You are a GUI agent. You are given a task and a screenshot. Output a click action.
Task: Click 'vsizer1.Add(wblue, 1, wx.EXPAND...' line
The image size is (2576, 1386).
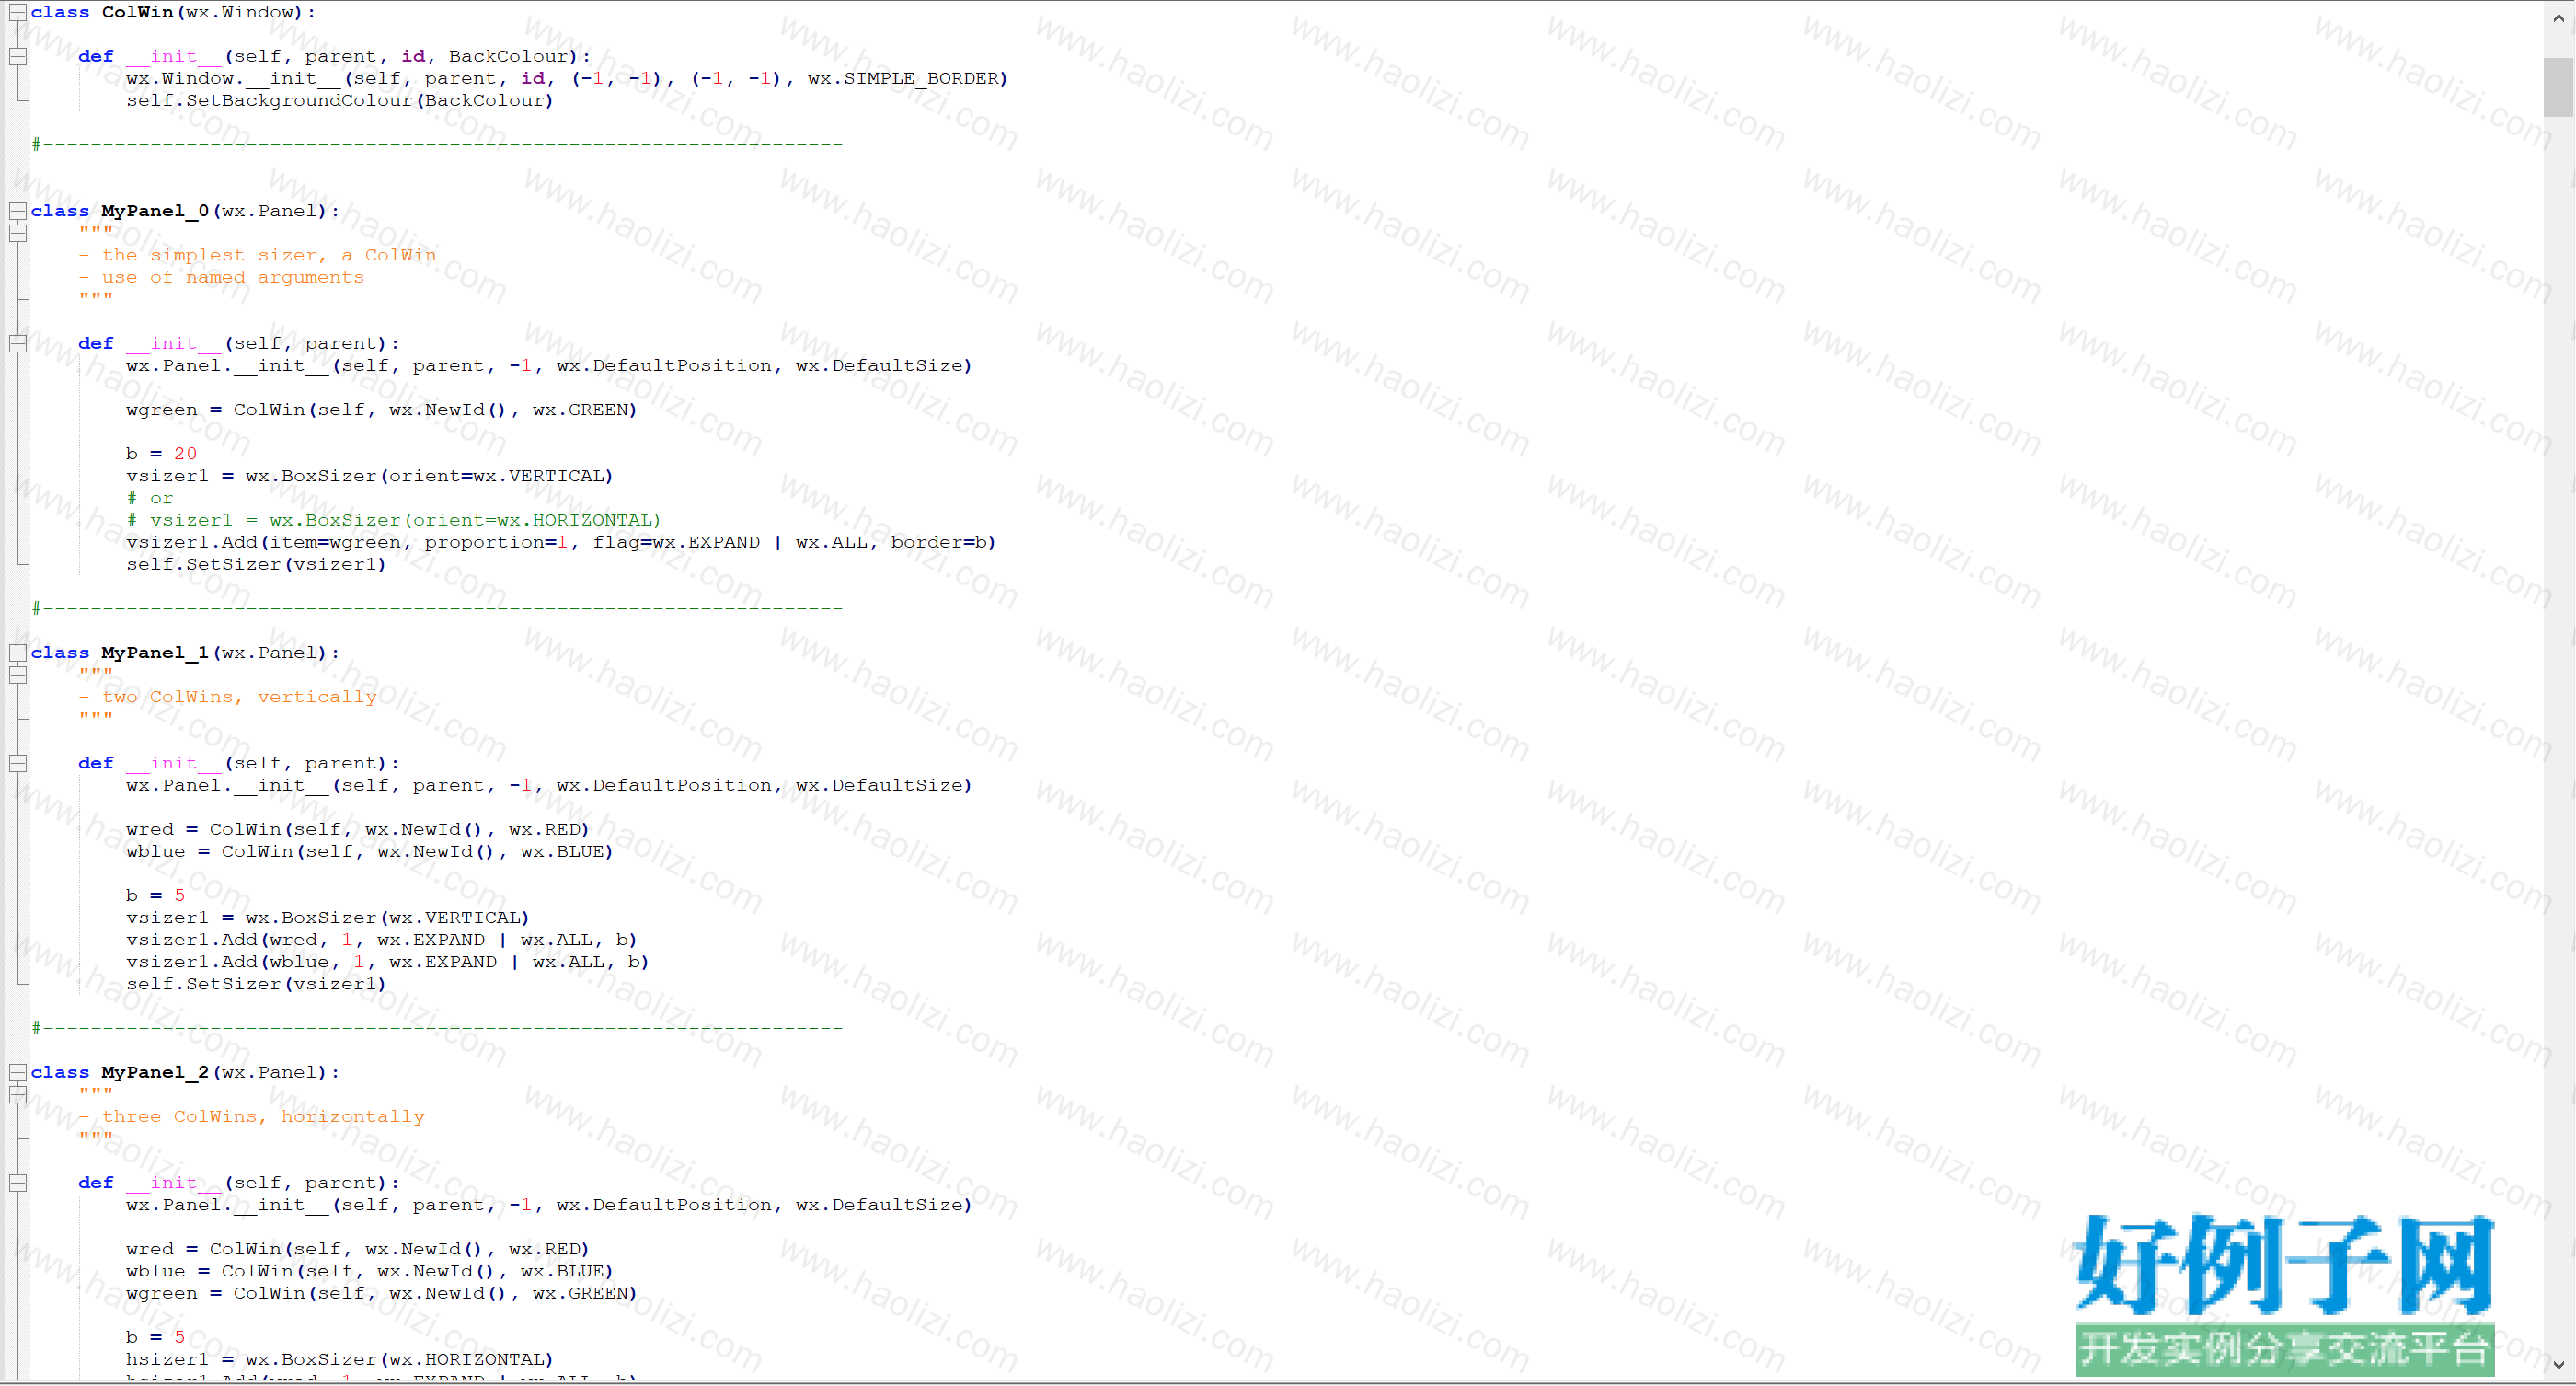(387, 962)
